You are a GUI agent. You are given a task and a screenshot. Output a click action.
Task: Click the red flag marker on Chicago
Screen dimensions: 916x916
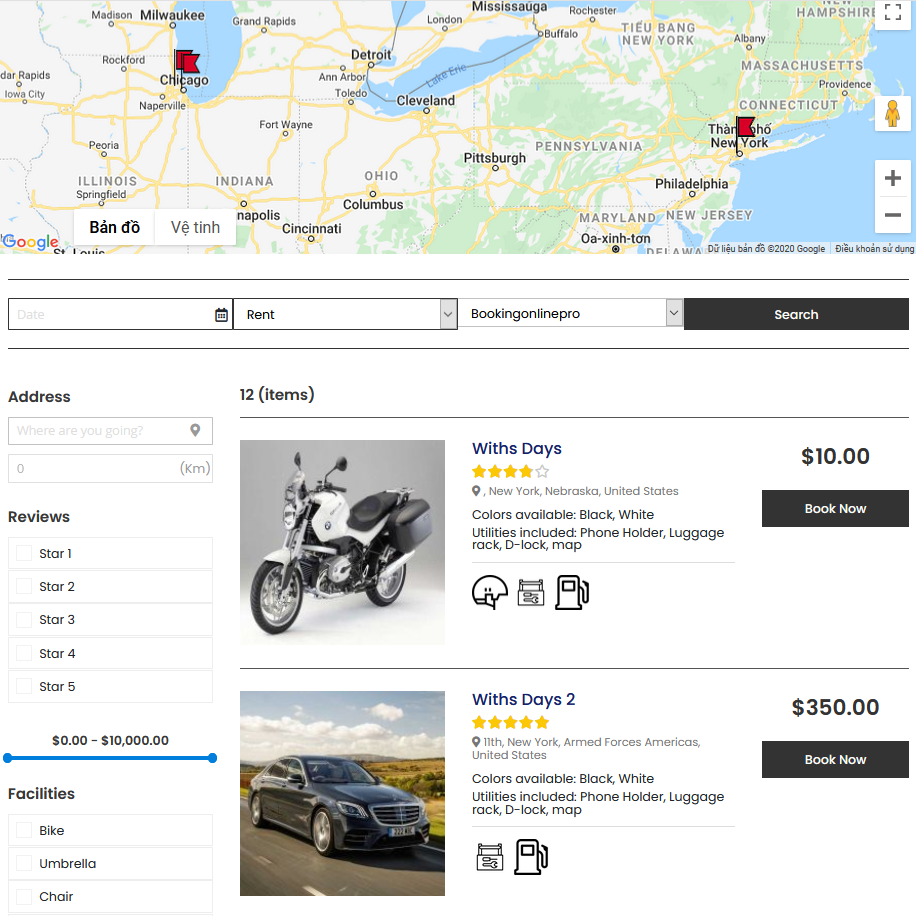(187, 63)
